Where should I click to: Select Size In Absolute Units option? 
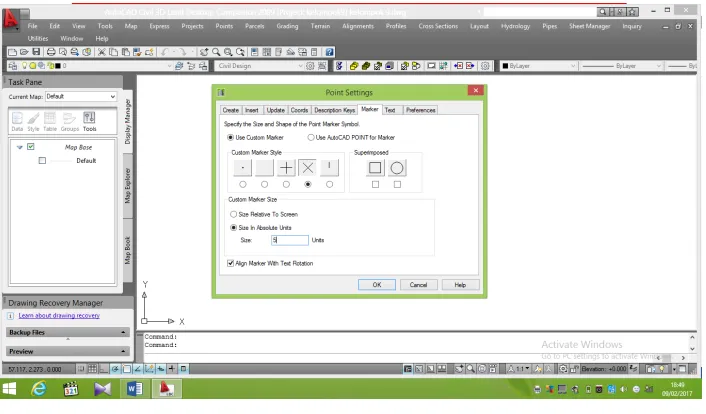coord(233,227)
